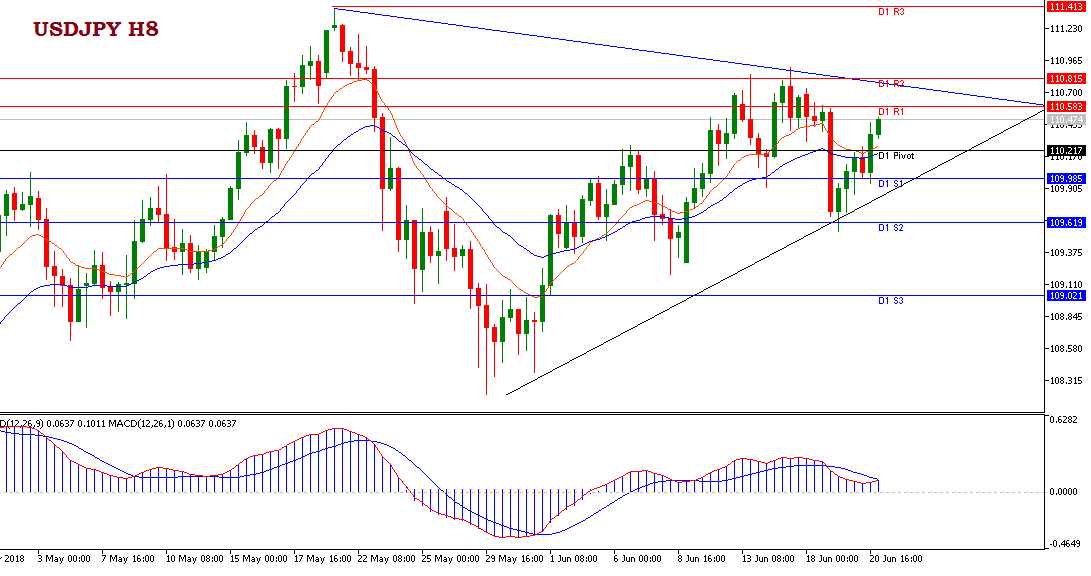
Task: Click the D1 S1 support label
Action: [x=891, y=184]
